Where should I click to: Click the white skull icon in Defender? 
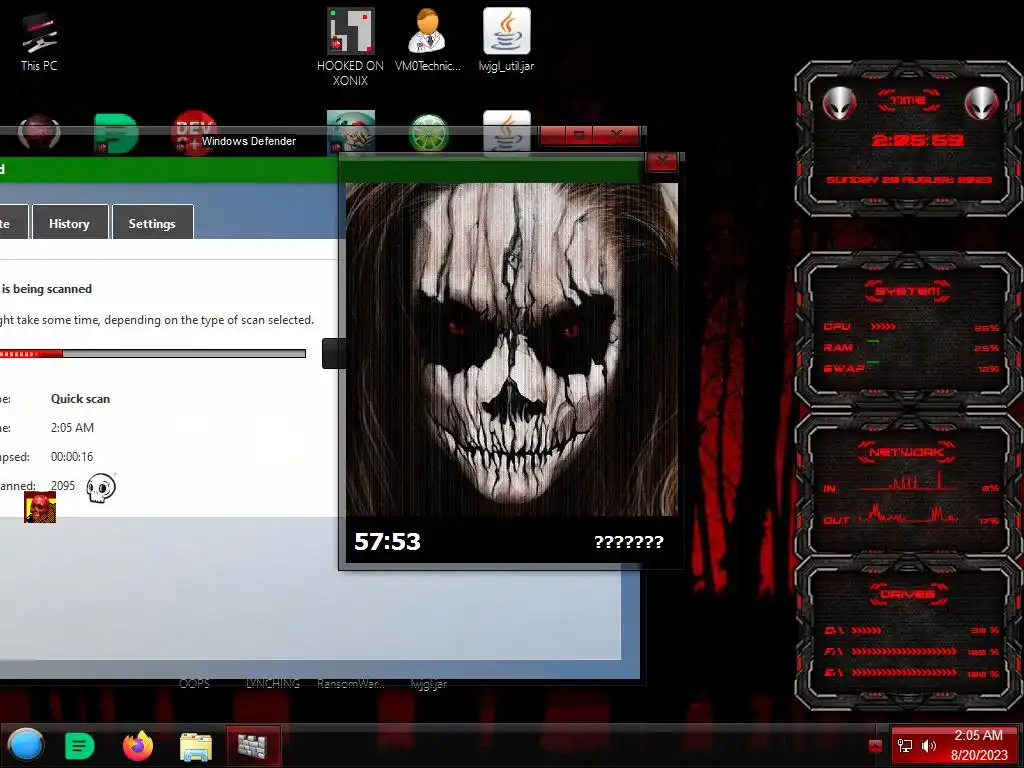click(101, 488)
